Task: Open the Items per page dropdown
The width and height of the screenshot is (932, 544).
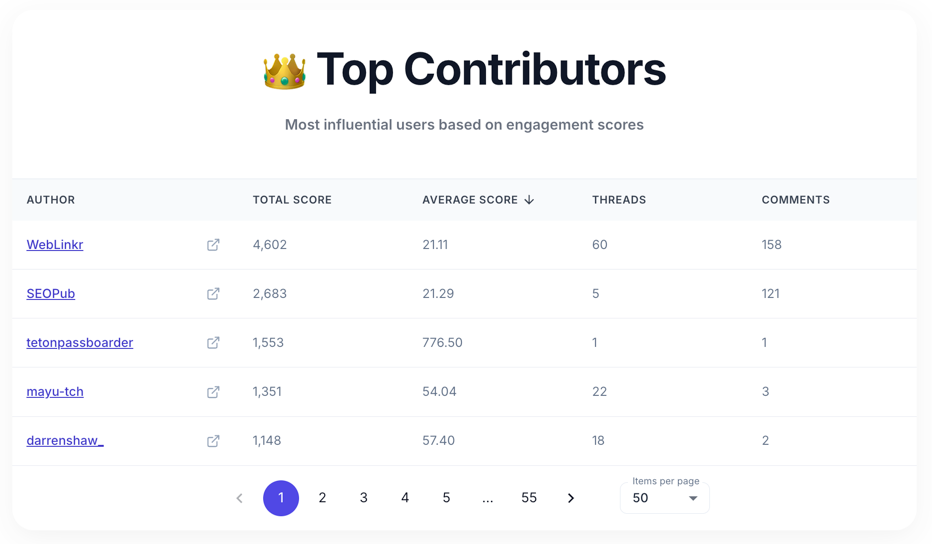Action: 665,498
